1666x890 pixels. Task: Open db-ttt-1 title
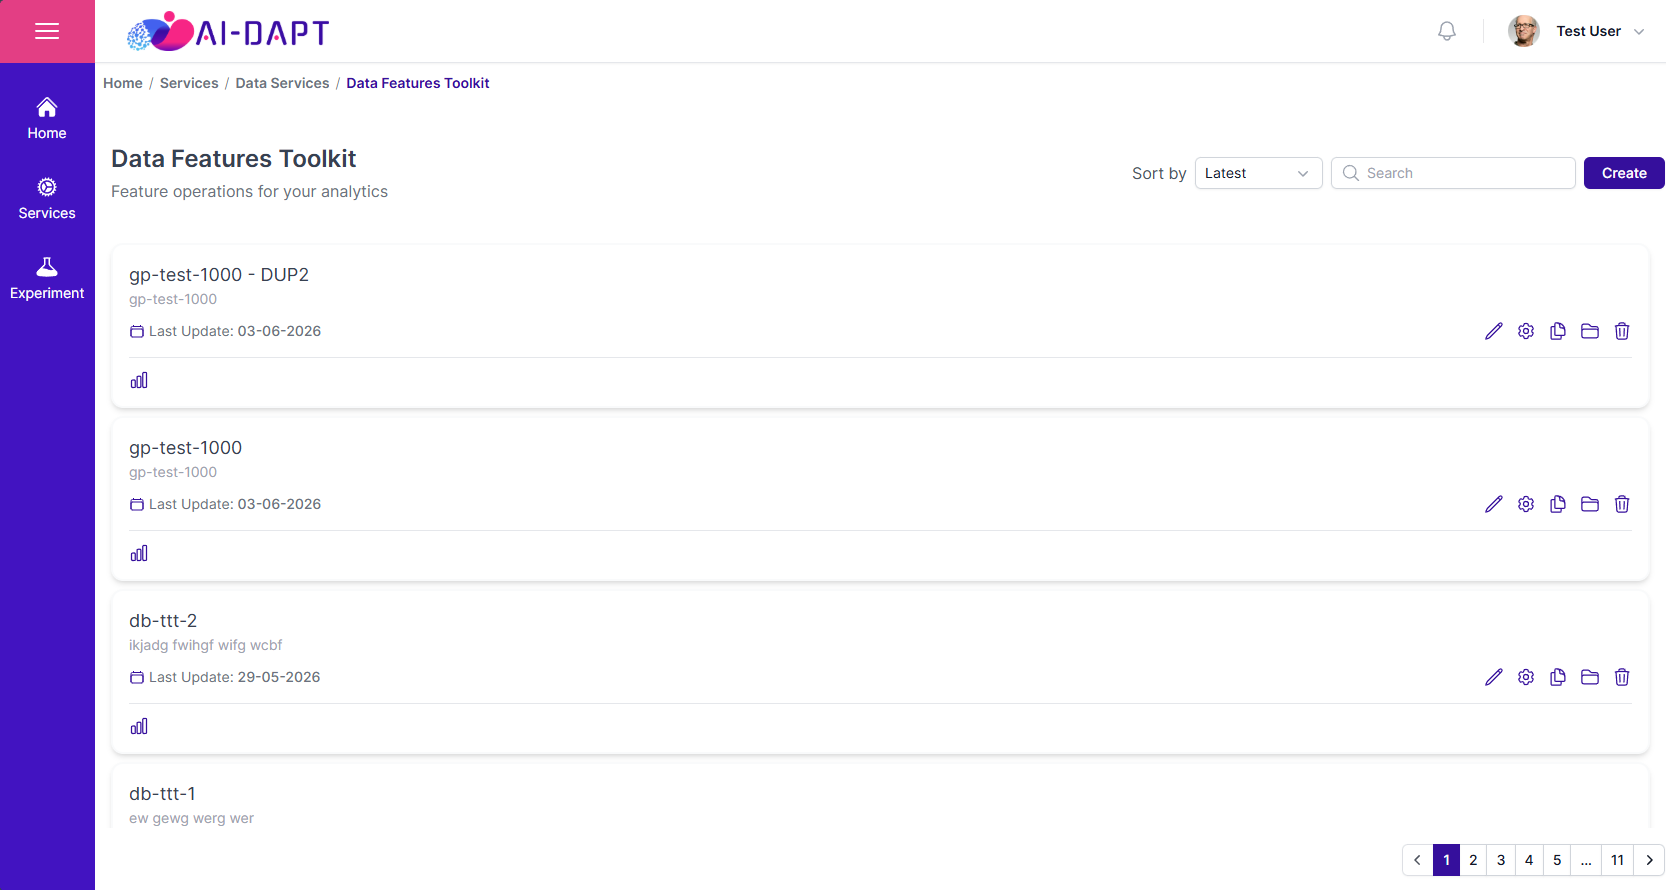[x=162, y=794]
